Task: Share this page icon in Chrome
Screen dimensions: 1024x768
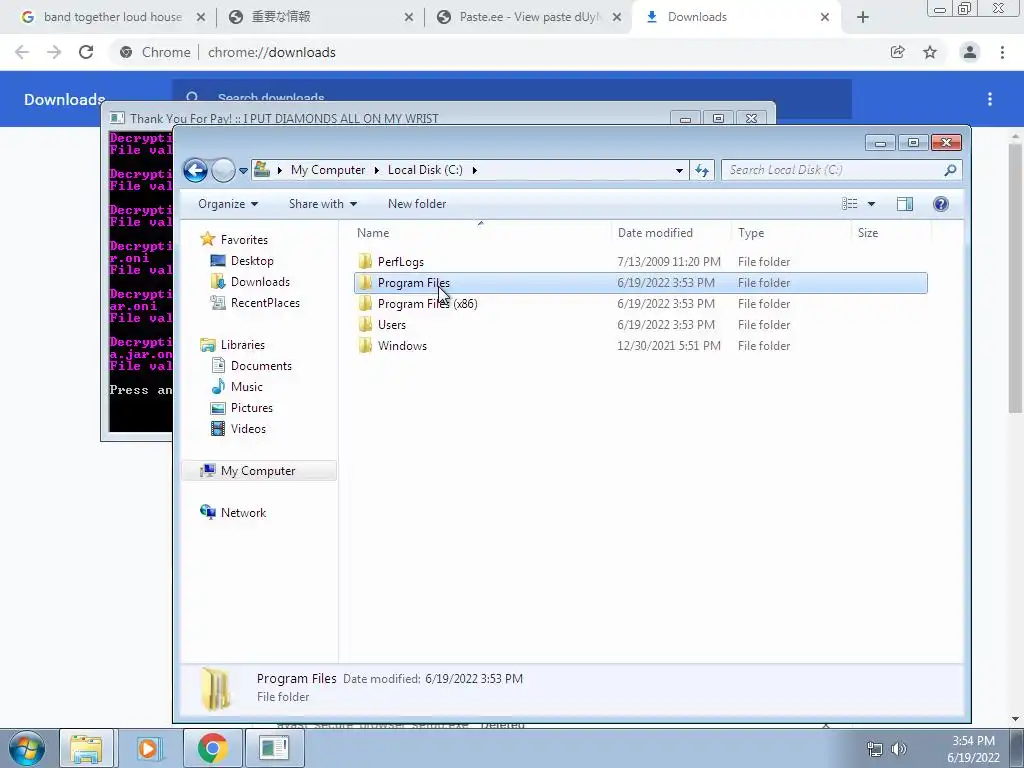Action: tap(898, 52)
